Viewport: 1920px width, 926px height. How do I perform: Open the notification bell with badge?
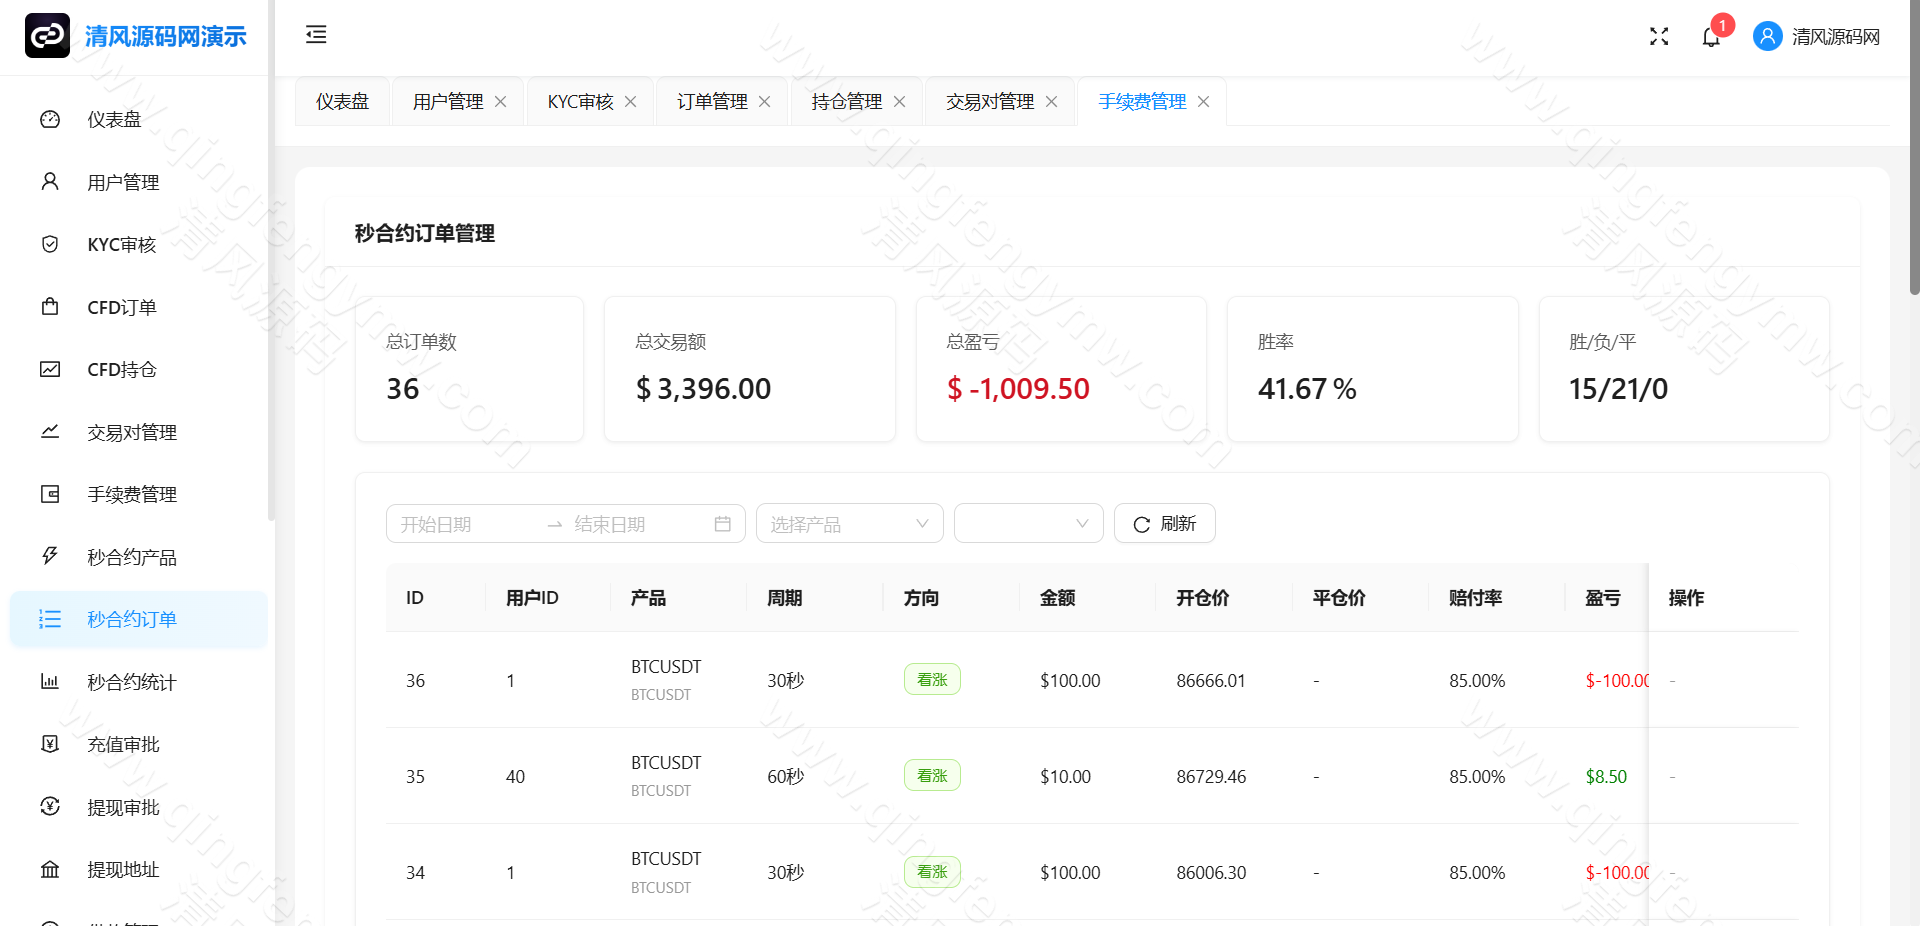pos(1712,36)
